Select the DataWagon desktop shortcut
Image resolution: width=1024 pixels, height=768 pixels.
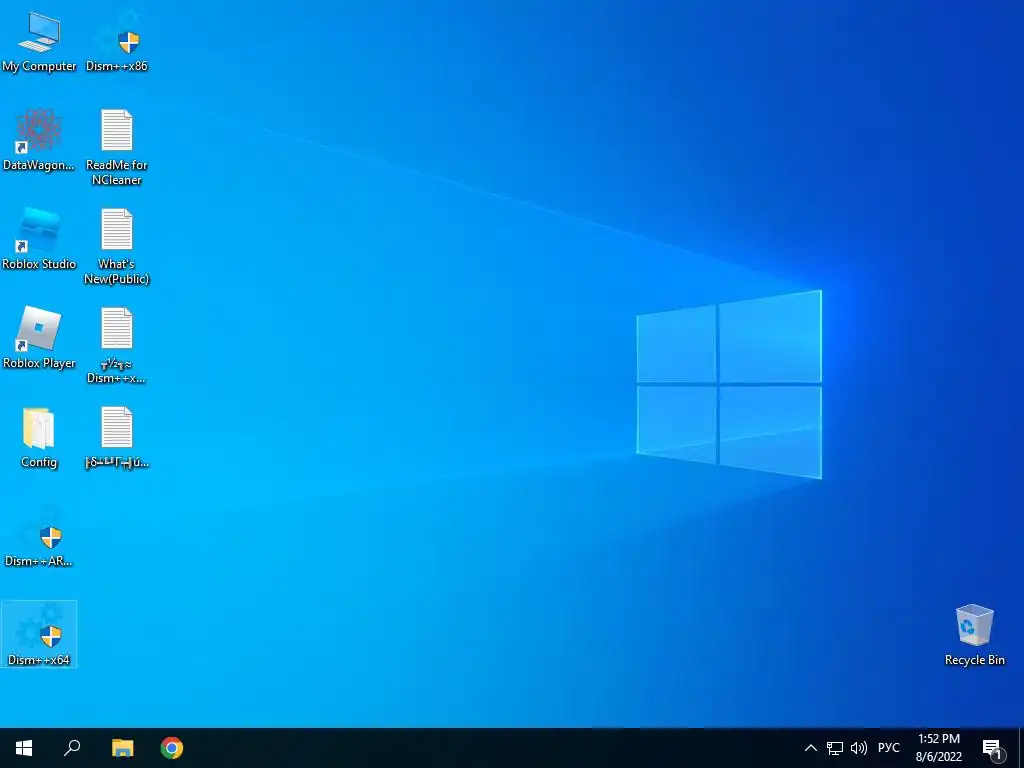pos(39,140)
